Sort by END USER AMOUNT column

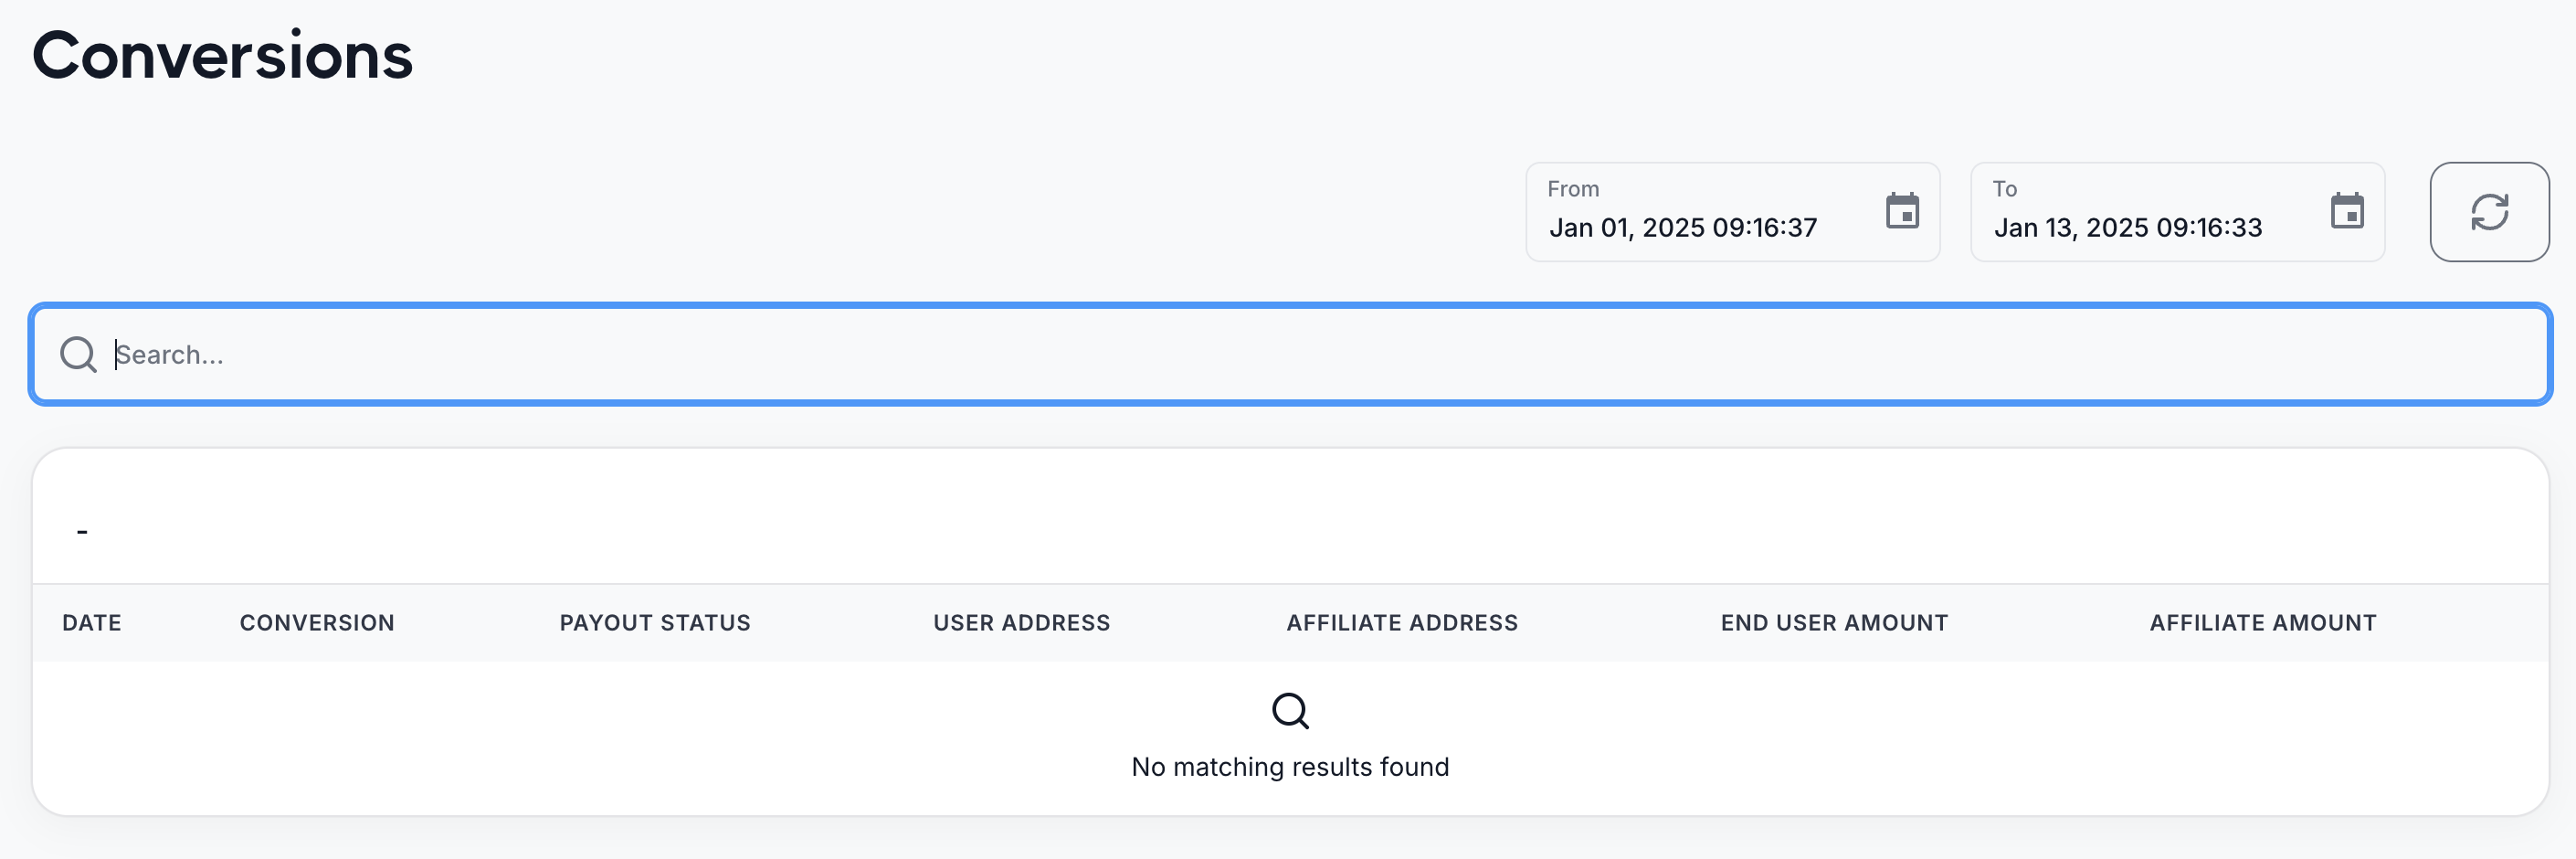click(x=1833, y=622)
